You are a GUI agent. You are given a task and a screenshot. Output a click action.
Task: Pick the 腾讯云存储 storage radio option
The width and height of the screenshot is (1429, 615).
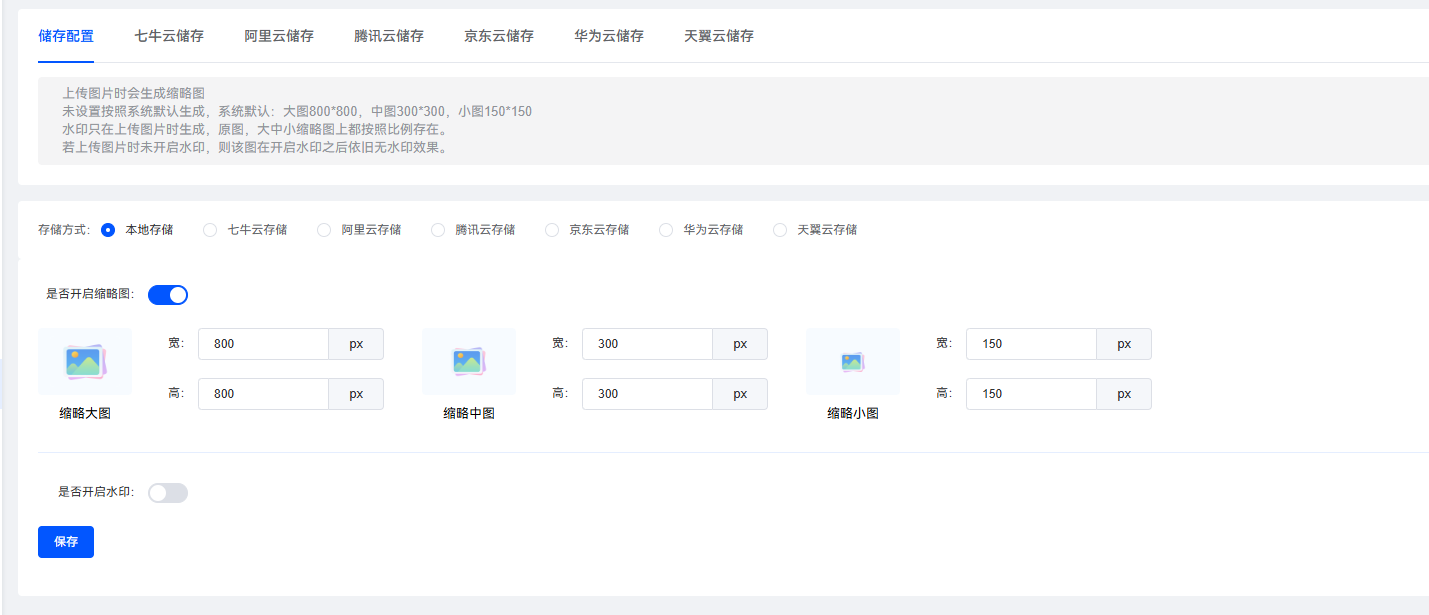438,230
